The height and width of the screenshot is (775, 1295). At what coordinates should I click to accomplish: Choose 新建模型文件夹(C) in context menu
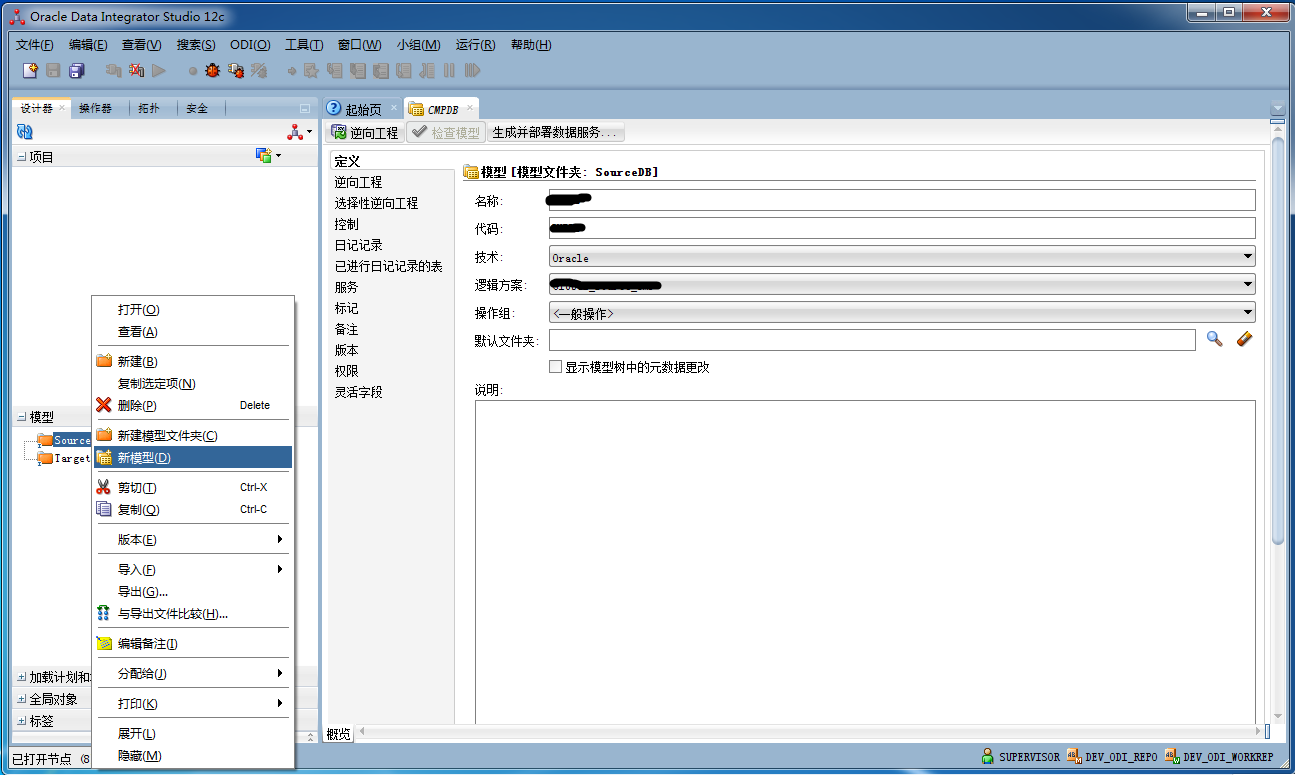193,435
